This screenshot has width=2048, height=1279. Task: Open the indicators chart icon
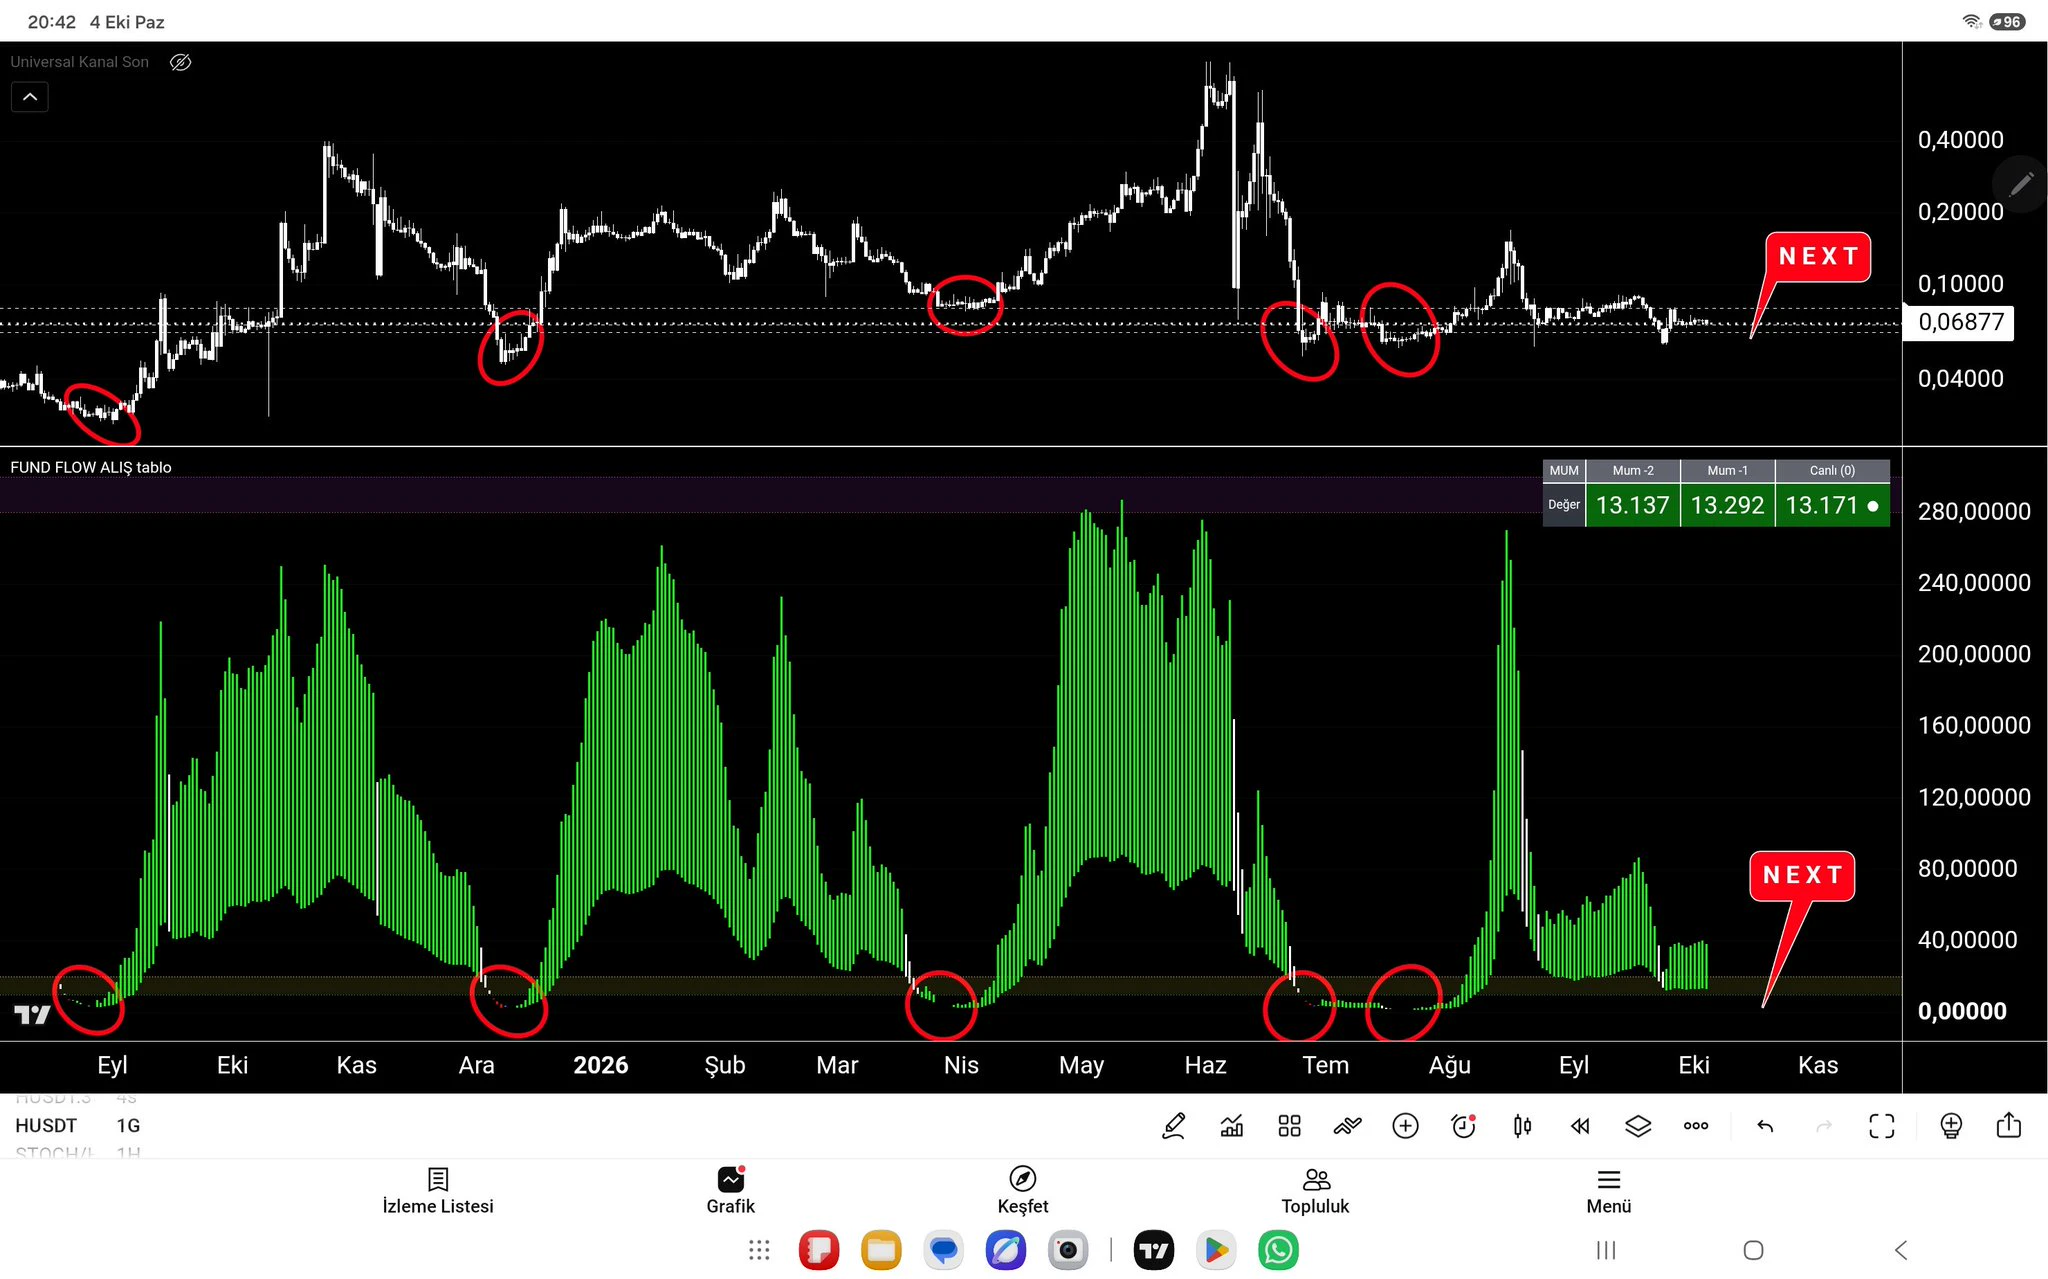pos(1232,1126)
